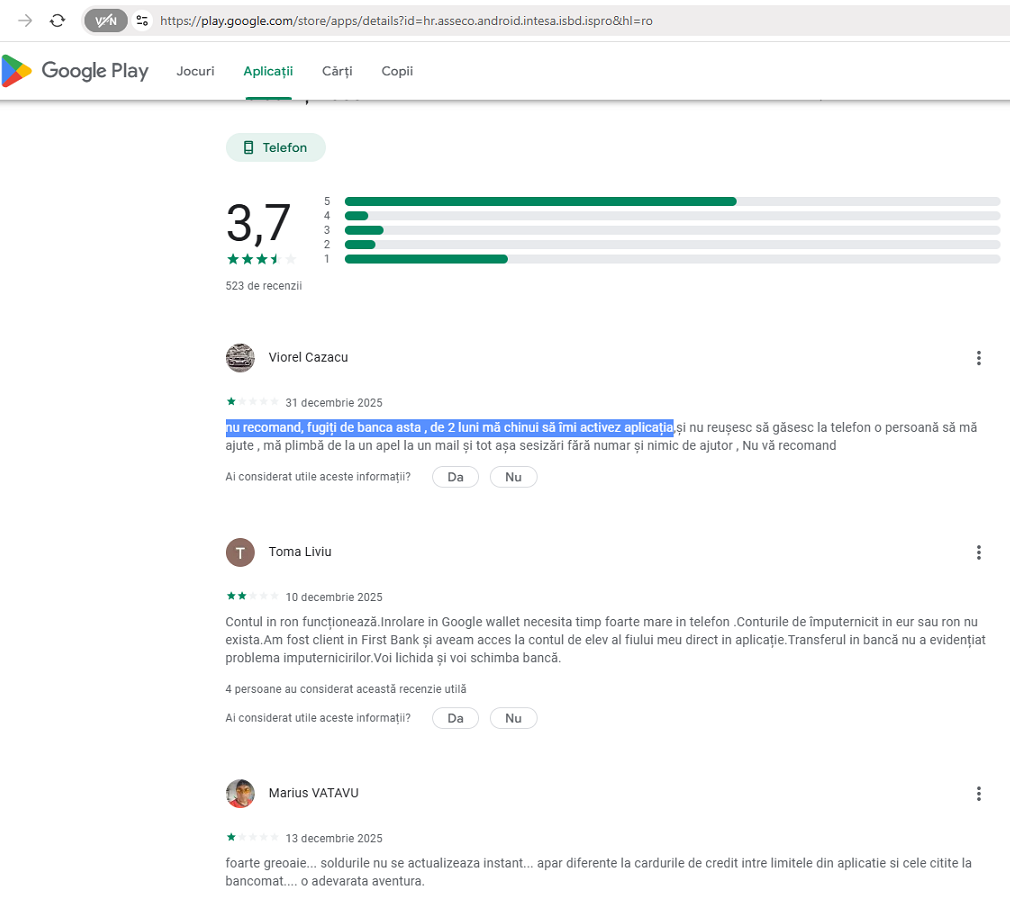The height and width of the screenshot is (901, 1010).
Task: Open the Cărți tab
Action: coord(337,71)
